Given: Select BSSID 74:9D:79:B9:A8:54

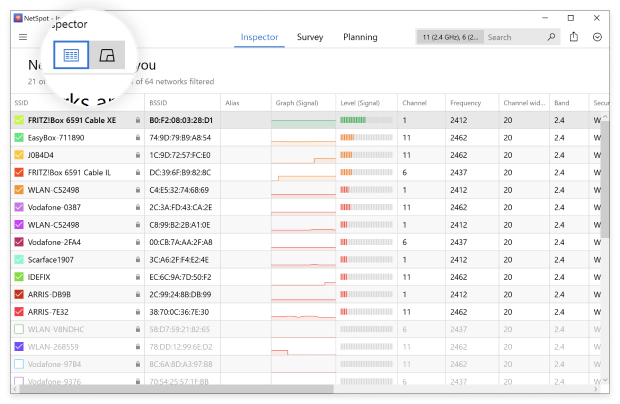Looking at the screenshot, I should (x=180, y=138).
